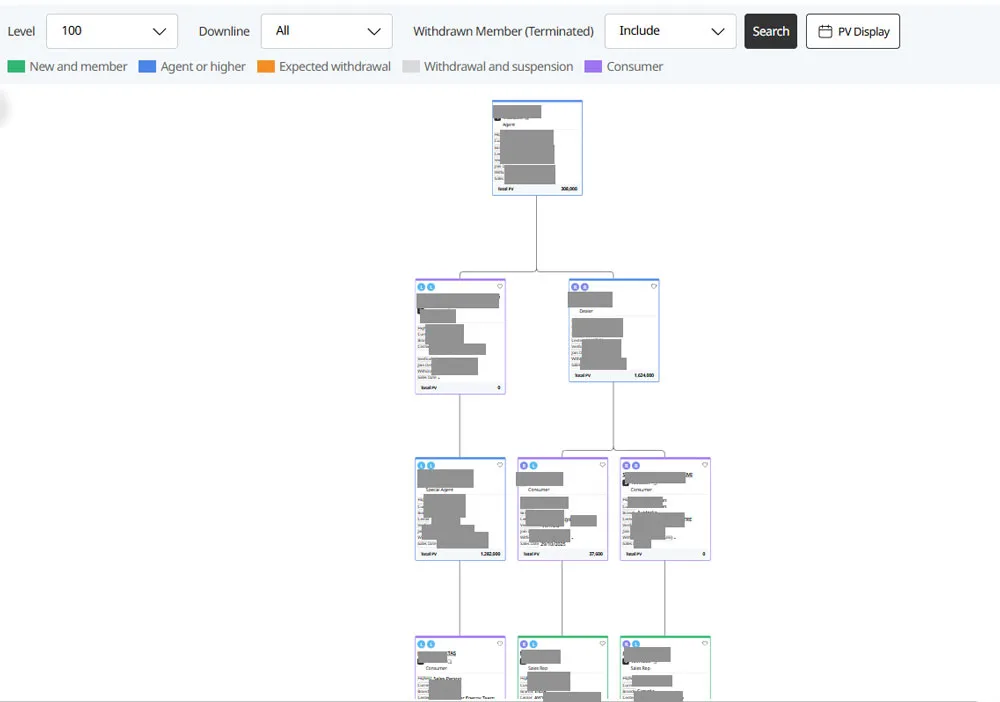Viewport: 1000px width, 702px height.
Task: Open the info icon on the Agent card
Action: [500, 110]
